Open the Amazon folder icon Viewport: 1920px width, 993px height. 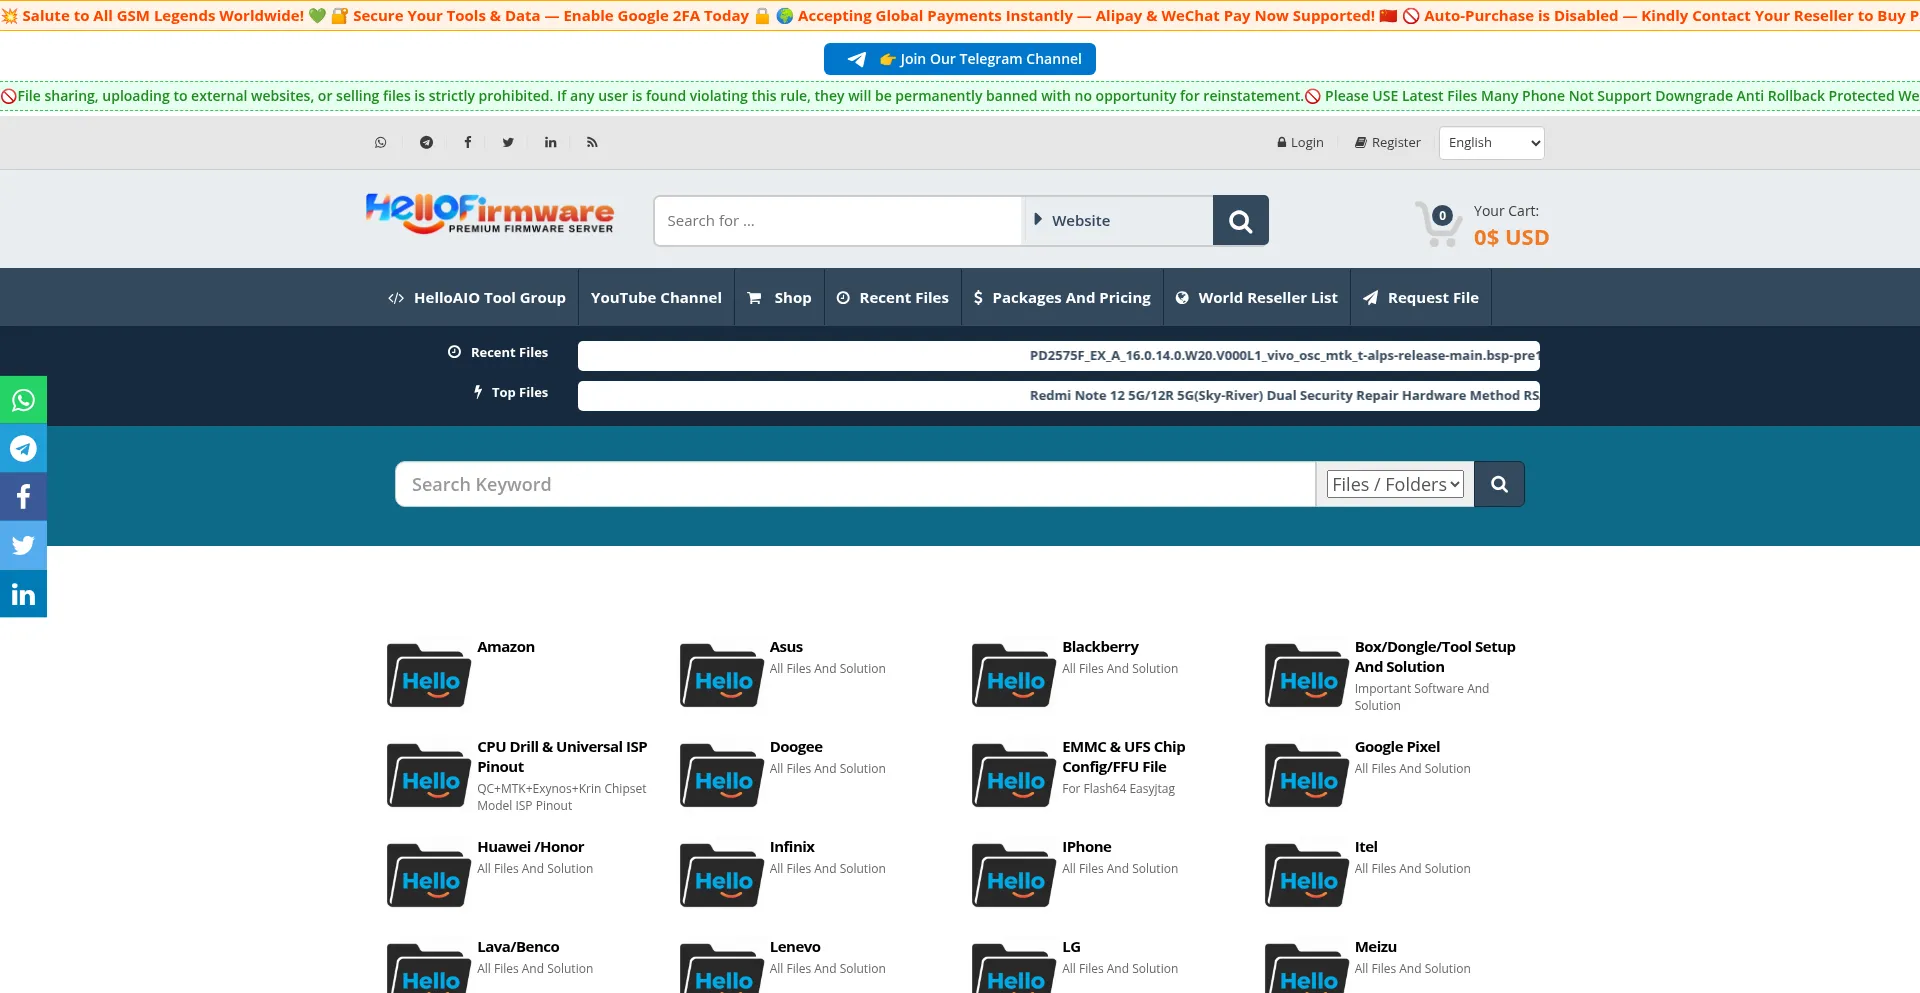pos(429,675)
